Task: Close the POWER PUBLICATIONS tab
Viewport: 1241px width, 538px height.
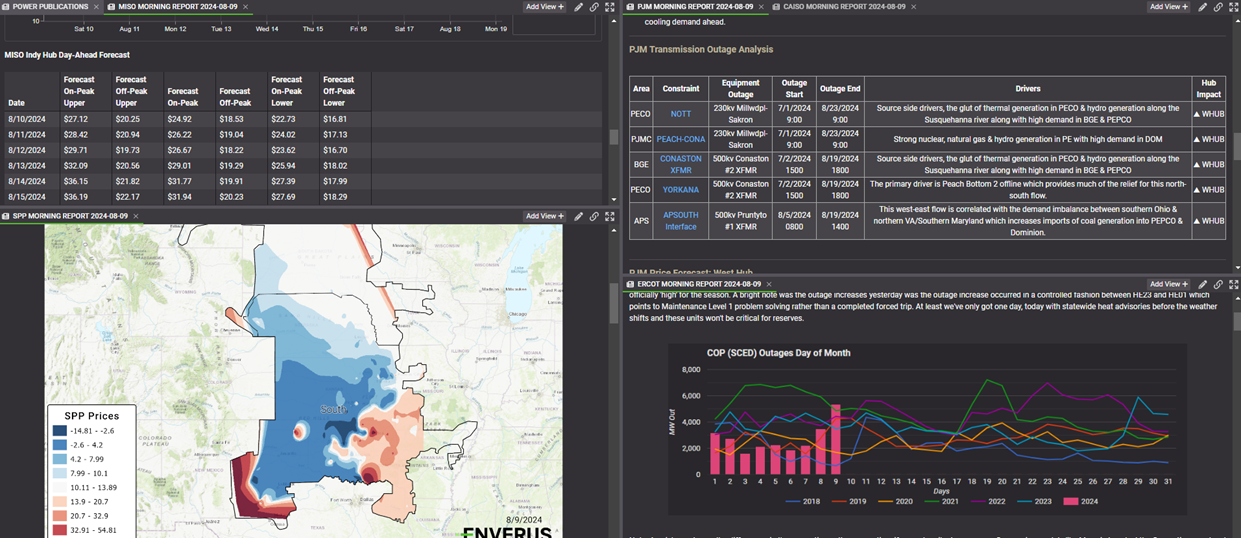Action: [96, 7]
